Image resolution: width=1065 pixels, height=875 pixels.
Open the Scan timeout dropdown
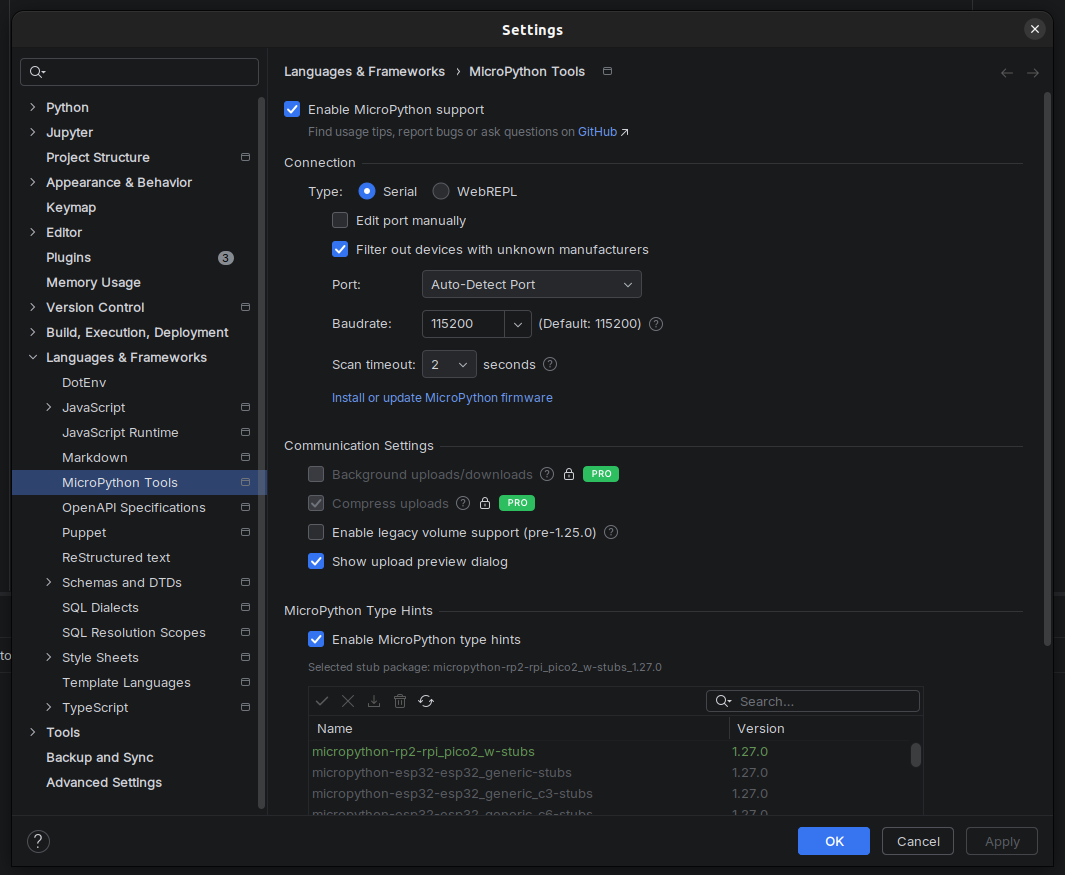[449, 365]
